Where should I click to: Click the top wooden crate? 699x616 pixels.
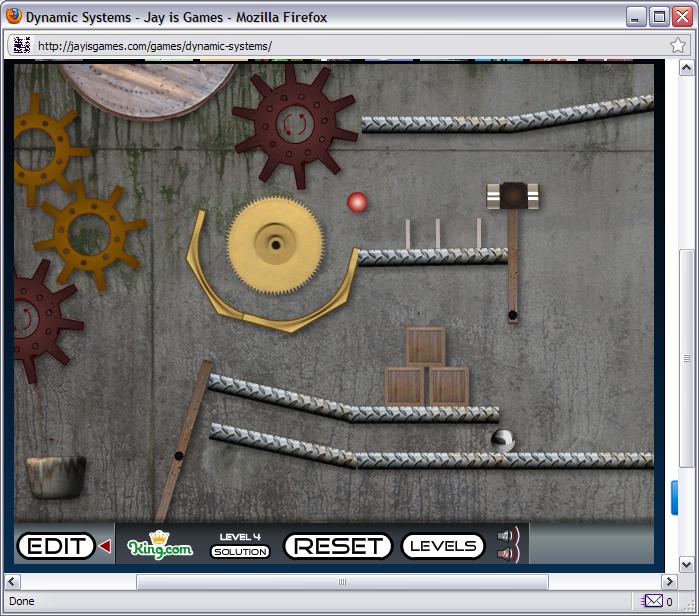point(425,346)
